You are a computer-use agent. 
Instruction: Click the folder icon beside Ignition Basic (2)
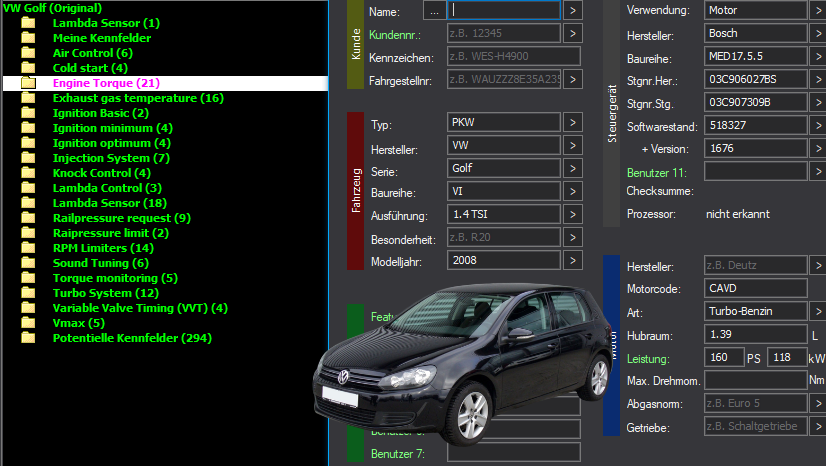click(x=28, y=113)
